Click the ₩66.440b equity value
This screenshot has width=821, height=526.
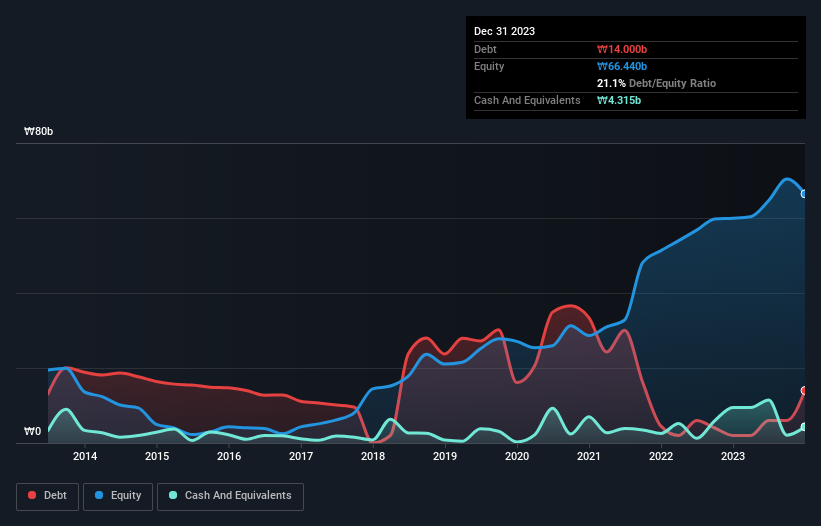coord(622,66)
